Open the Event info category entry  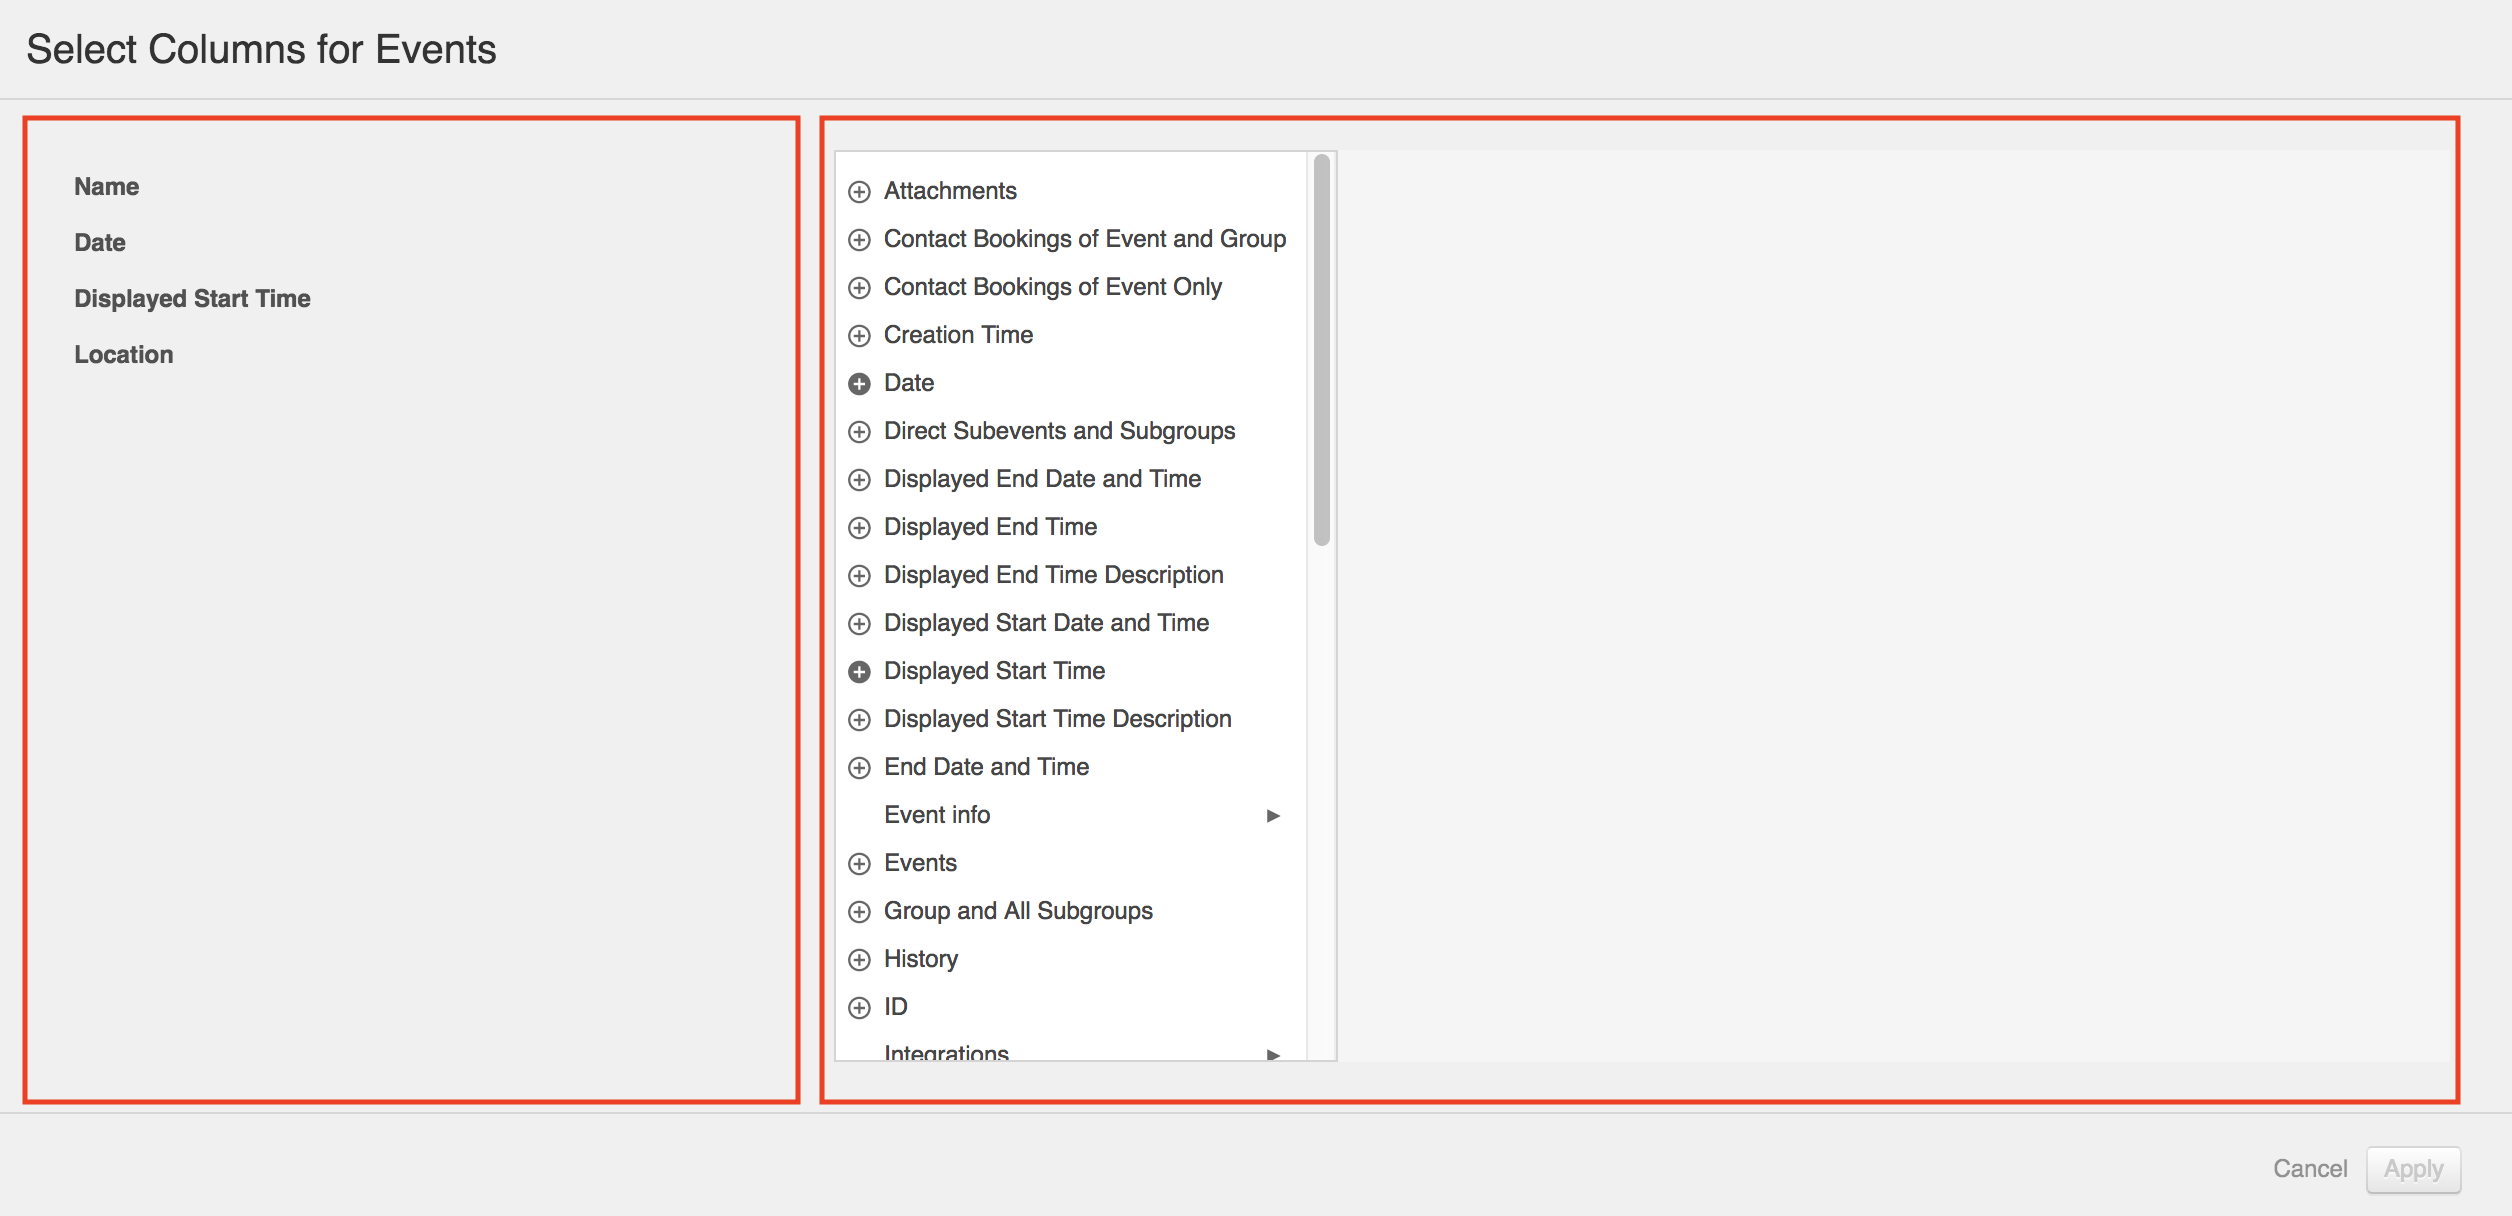937,815
